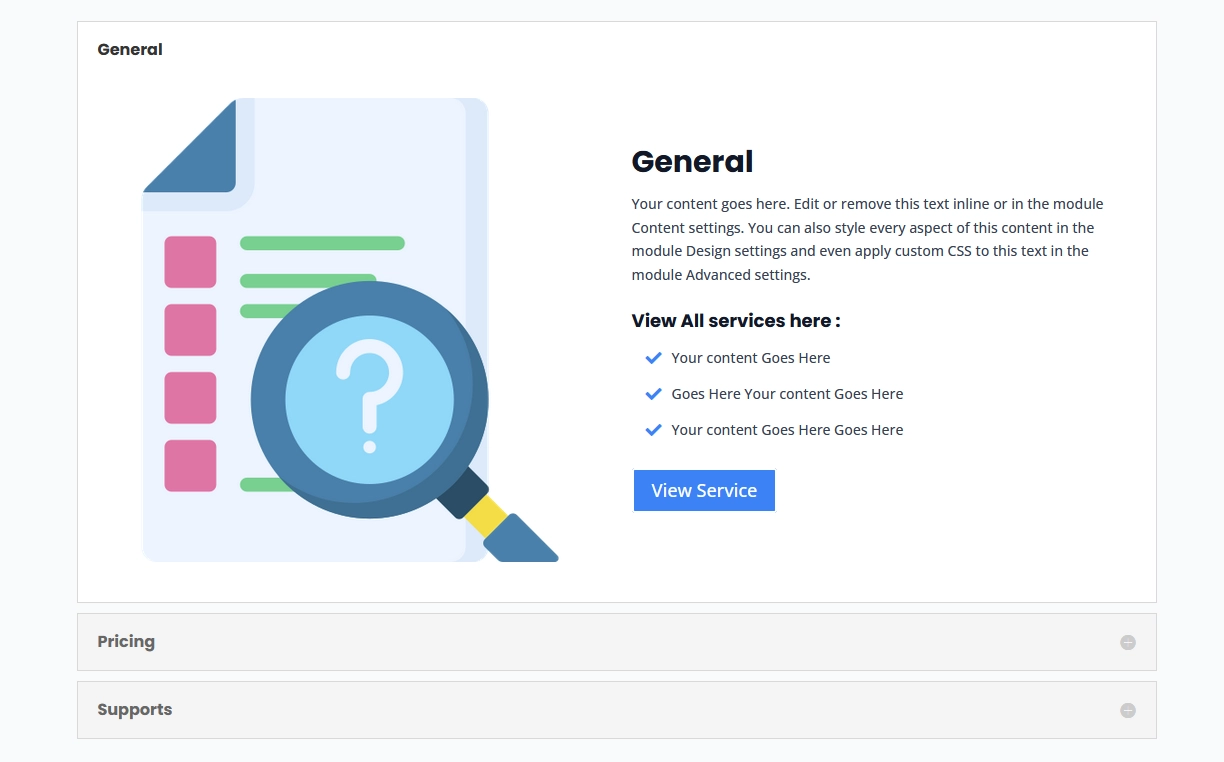The width and height of the screenshot is (1224, 762).
Task: Click the blue checkmark beside "Your content Goes Here"
Action: 653,357
